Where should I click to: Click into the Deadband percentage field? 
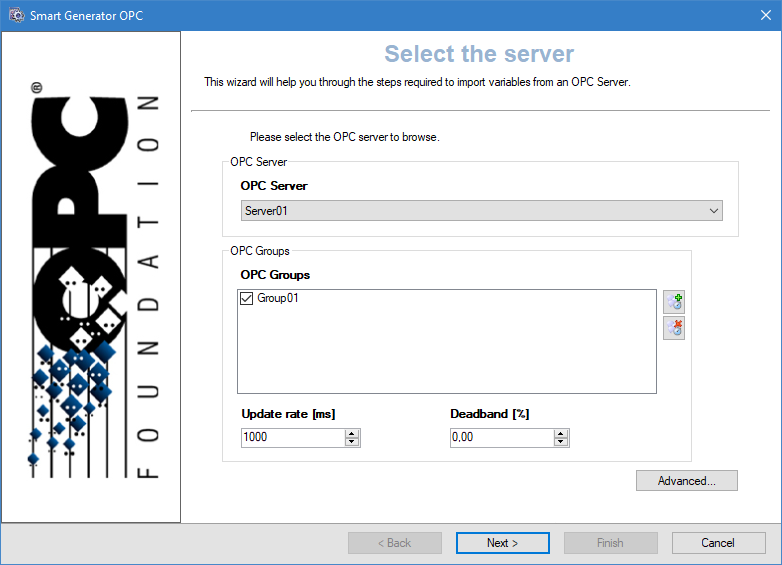pos(500,437)
